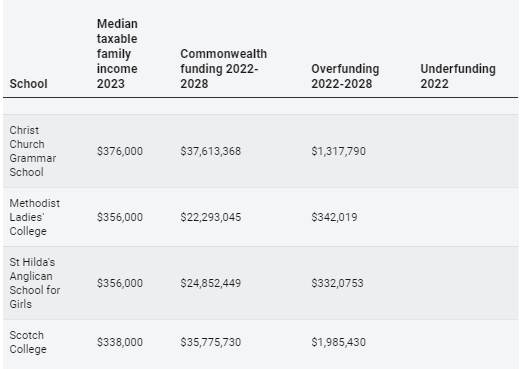This screenshot has width=522, height=369.
Task: Select the Overfunding 2022-2028 column header
Action: (345, 76)
